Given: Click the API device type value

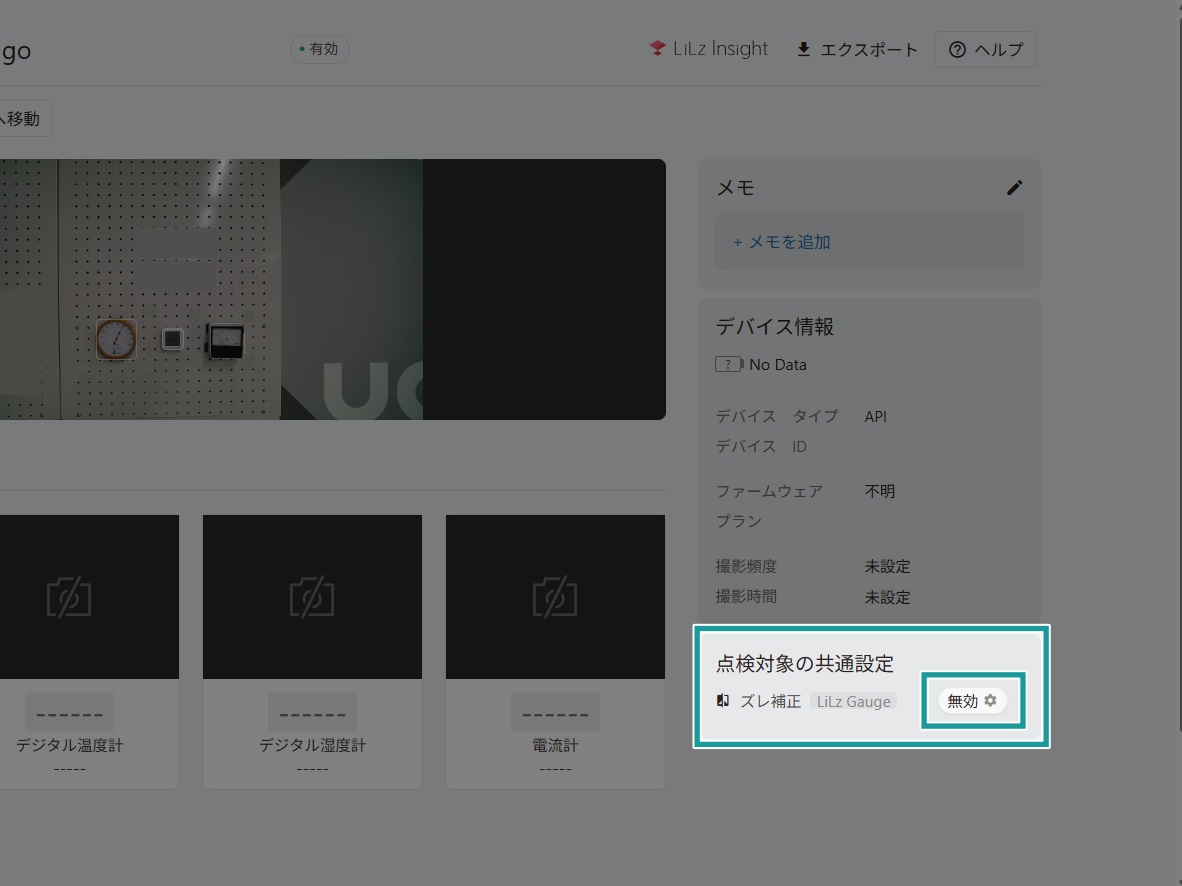Looking at the screenshot, I should pos(875,416).
